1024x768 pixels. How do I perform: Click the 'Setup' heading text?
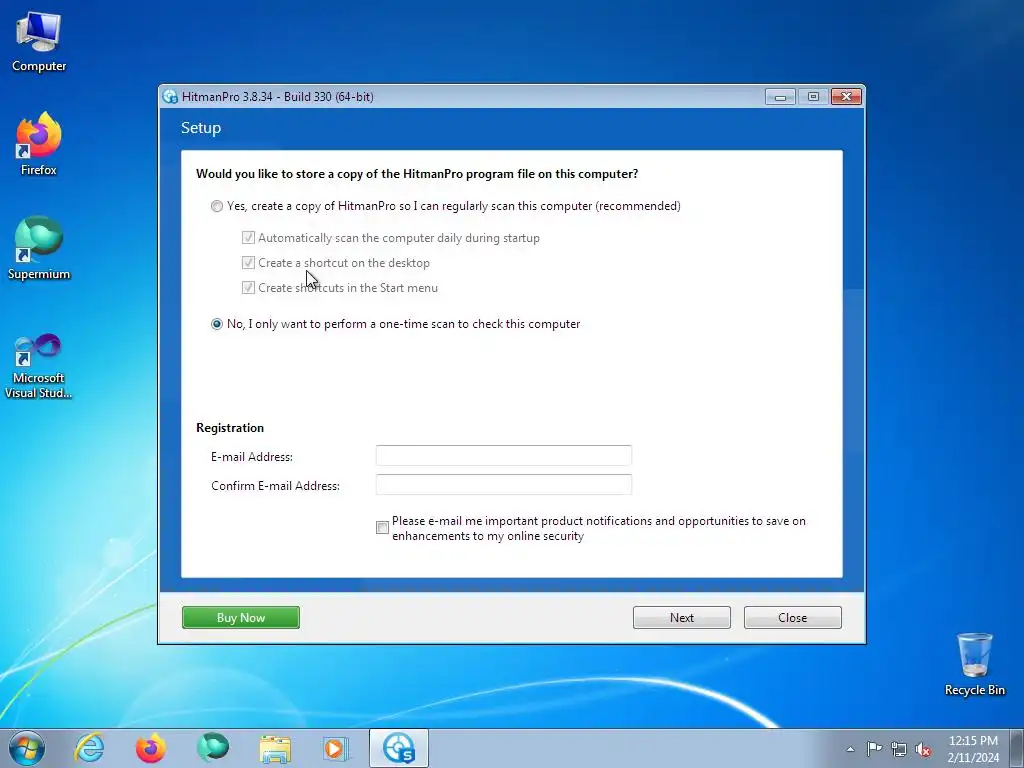[x=201, y=128]
